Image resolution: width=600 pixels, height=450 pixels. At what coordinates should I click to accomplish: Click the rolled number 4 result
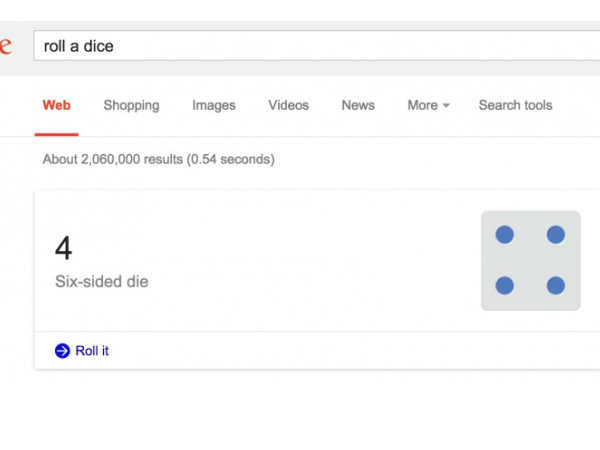tap(63, 248)
